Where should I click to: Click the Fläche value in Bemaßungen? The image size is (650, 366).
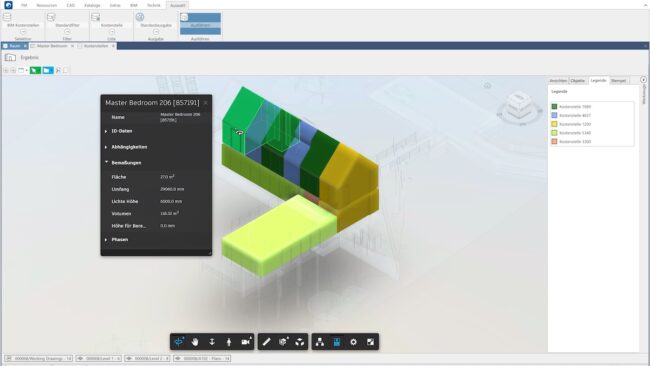(x=167, y=177)
